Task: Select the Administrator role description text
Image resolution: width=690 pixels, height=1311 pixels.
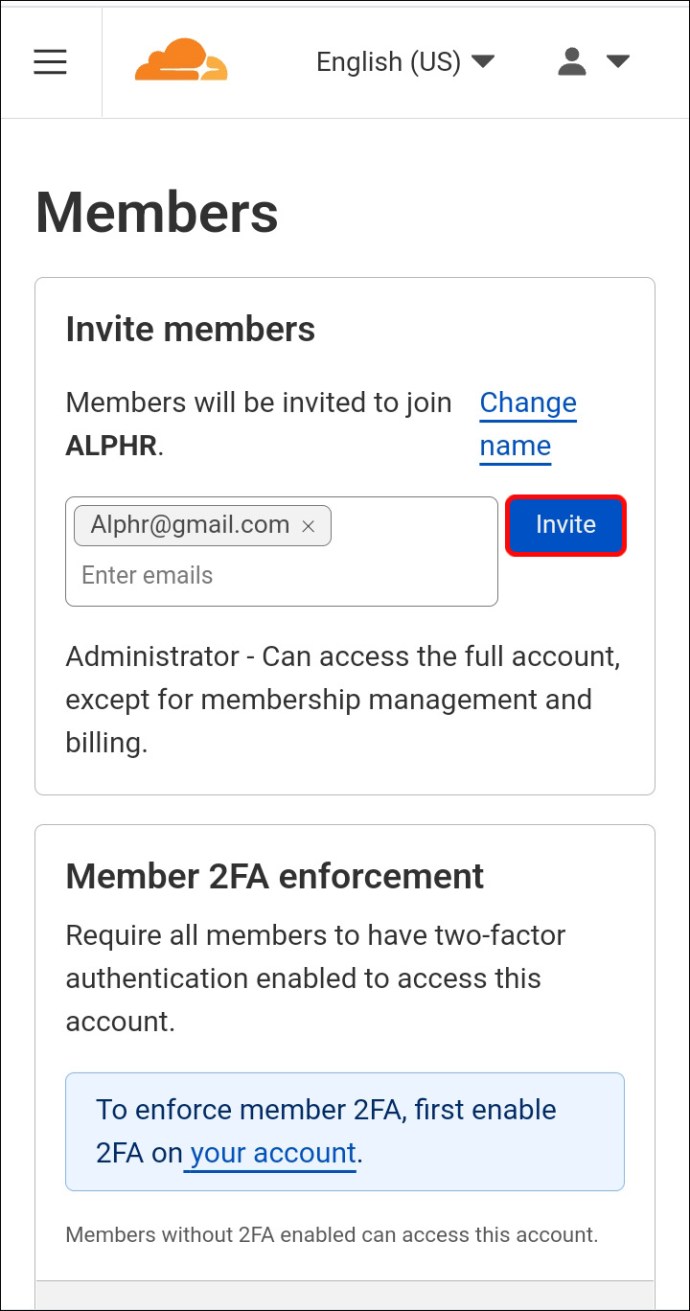Action: pyautogui.click(x=343, y=700)
